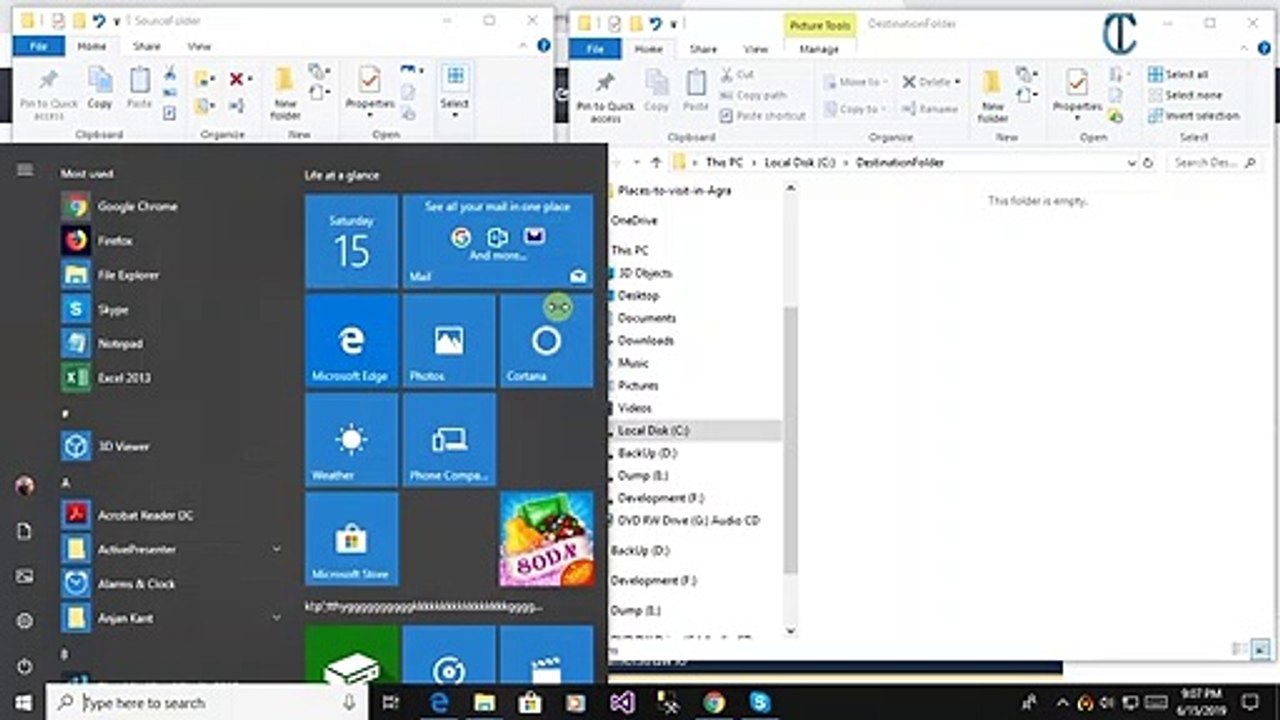
Task: Click the navigation pane scroll-down arrow
Action: point(789,631)
